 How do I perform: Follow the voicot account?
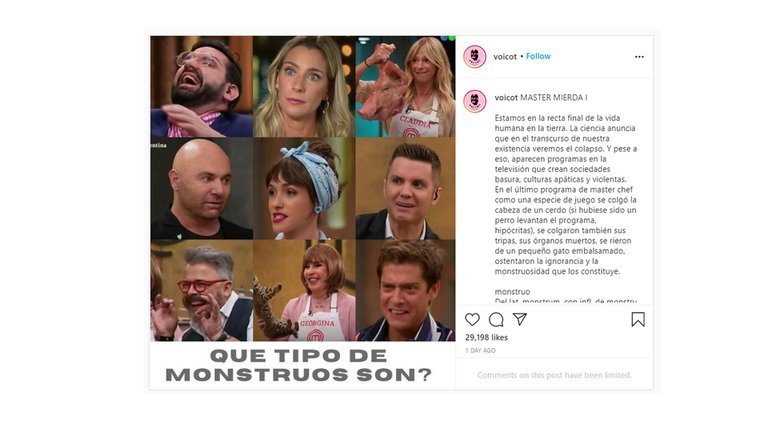pos(538,56)
